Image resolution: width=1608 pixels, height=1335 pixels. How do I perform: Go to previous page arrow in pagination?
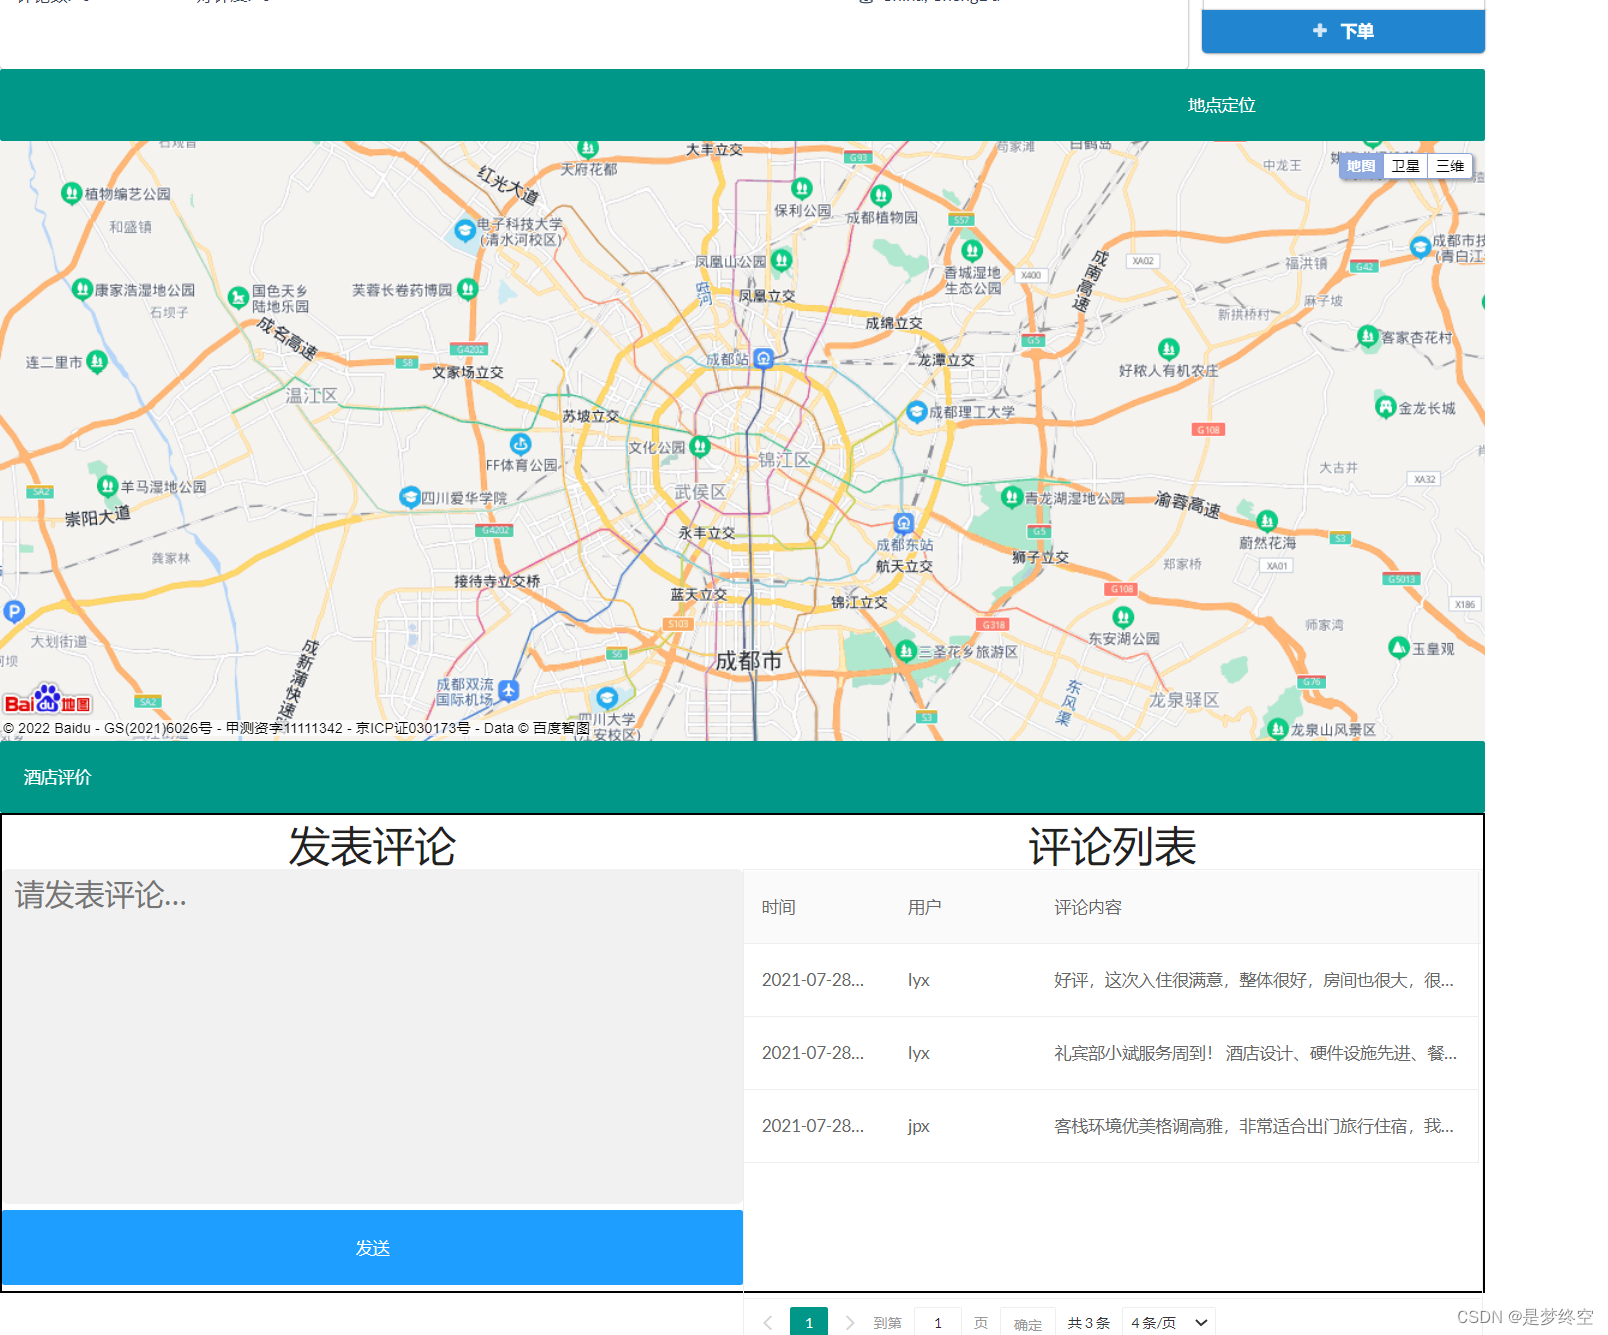(x=767, y=1322)
